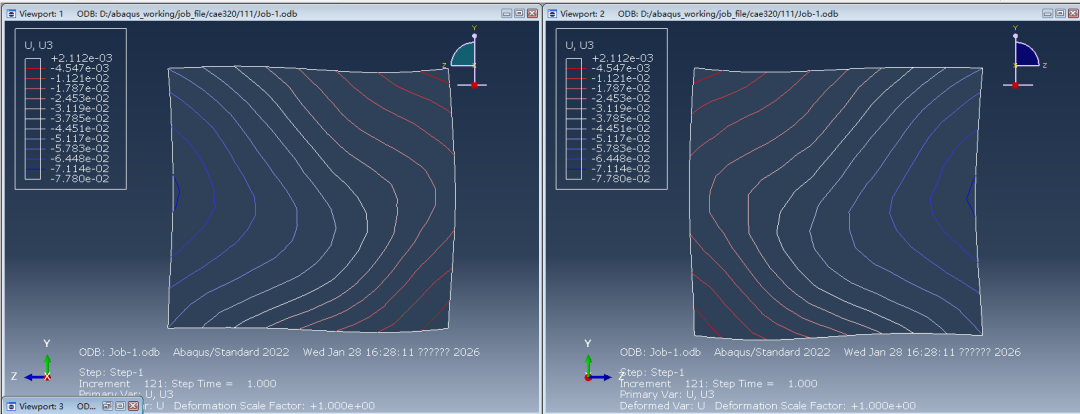Minimize Viewport 1 window
The image size is (1080, 414).
tap(507, 13)
